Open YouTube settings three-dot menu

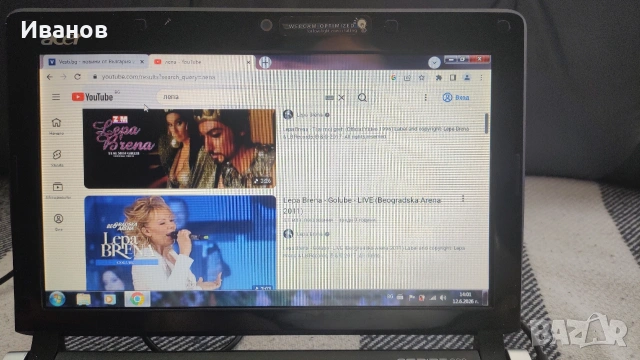pos(425,97)
